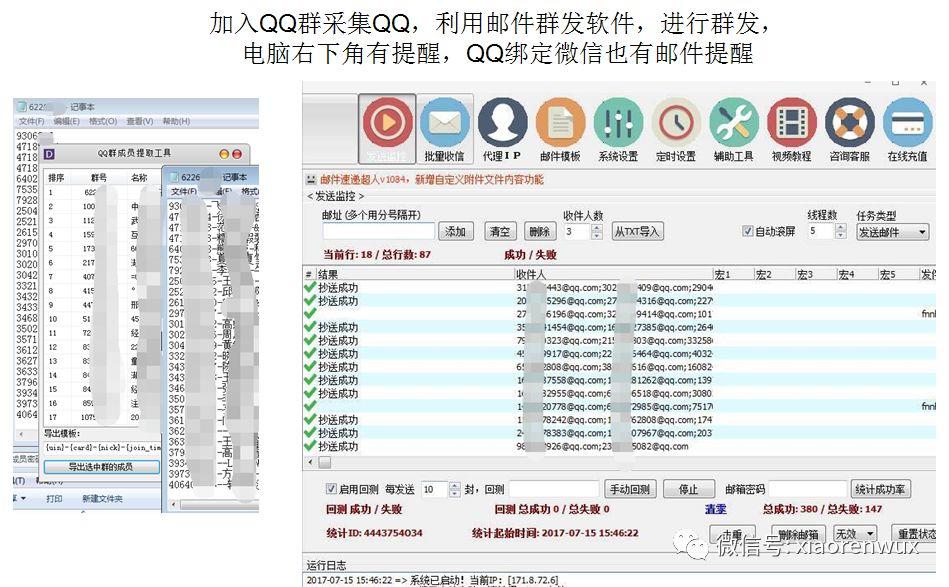Click the red play start-sending icon

(387, 123)
